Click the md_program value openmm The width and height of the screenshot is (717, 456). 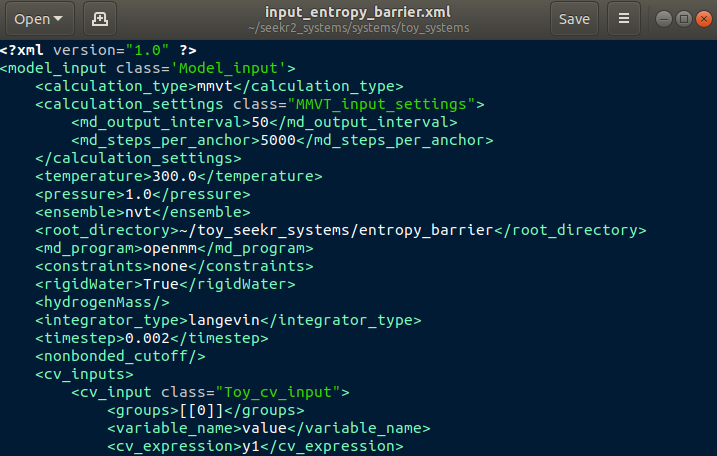(170, 248)
